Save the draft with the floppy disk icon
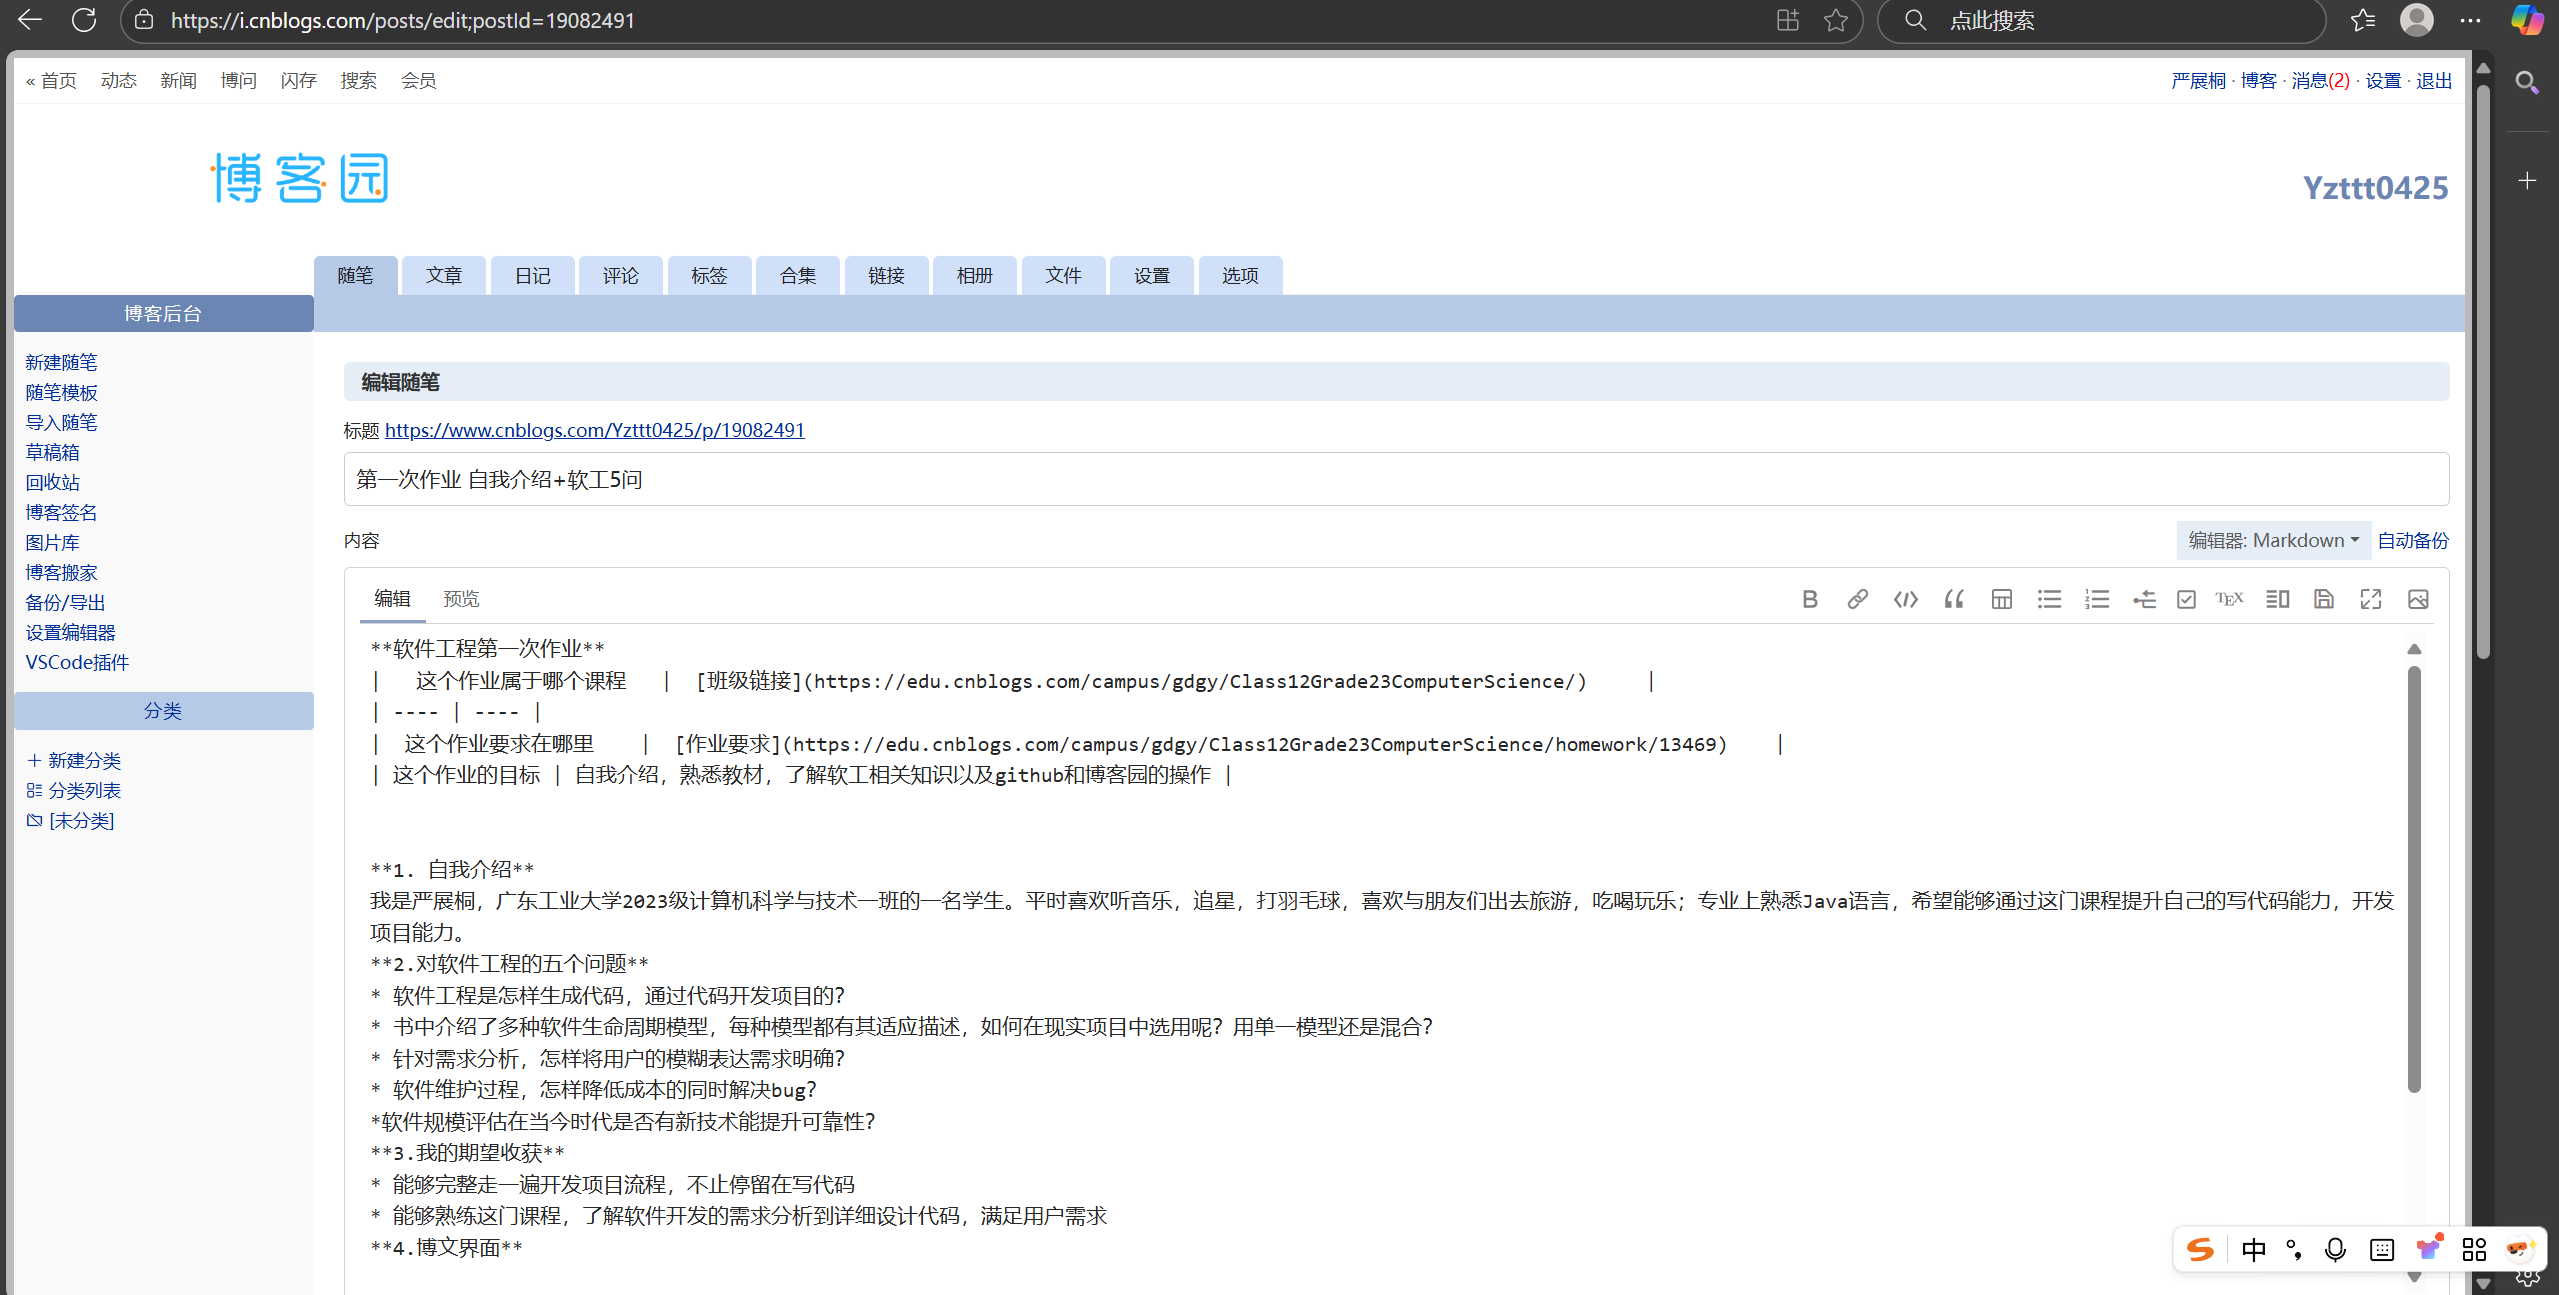2559x1295 pixels. tap(2324, 599)
